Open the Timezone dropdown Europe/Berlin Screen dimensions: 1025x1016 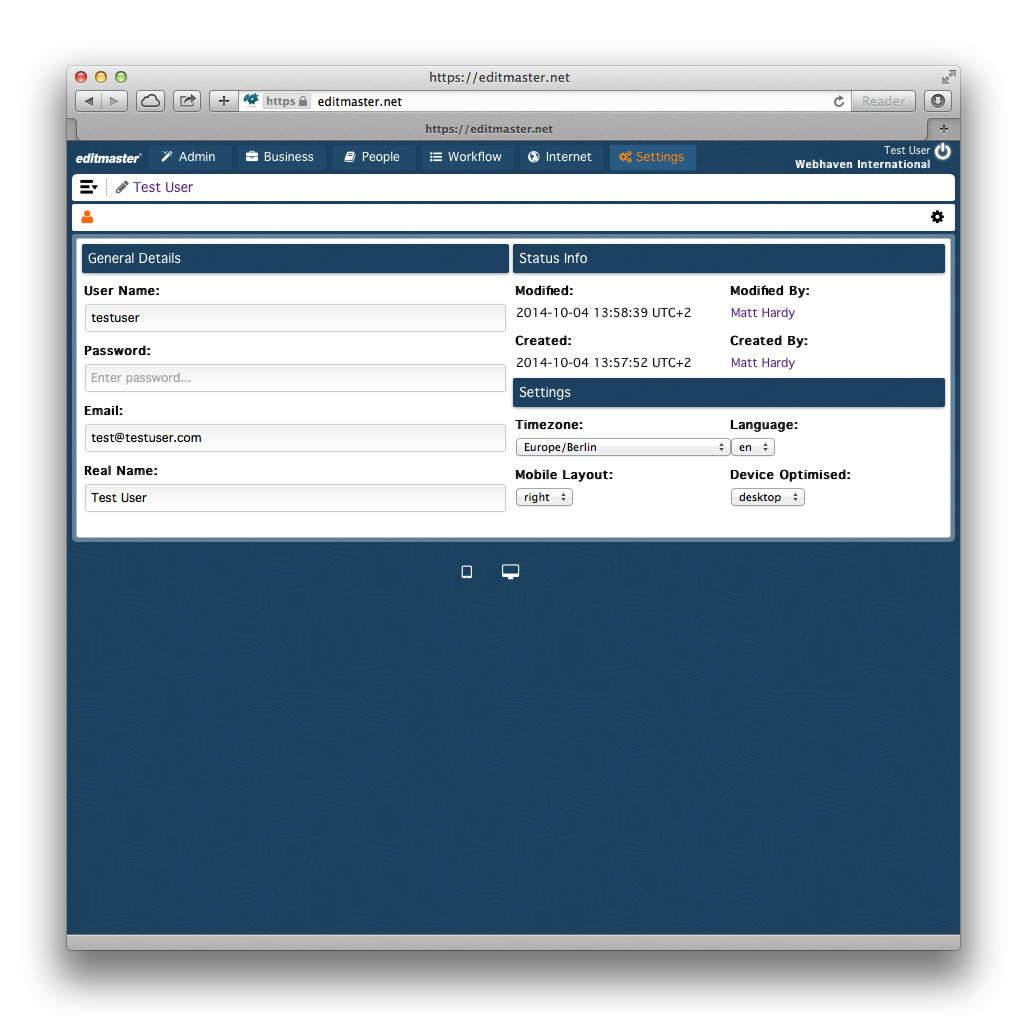(x=622, y=447)
